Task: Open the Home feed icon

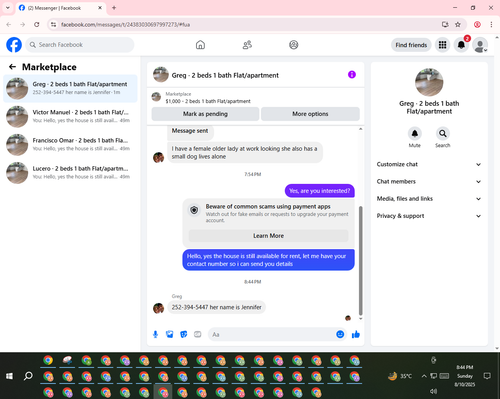Action: [x=200, y=45]
